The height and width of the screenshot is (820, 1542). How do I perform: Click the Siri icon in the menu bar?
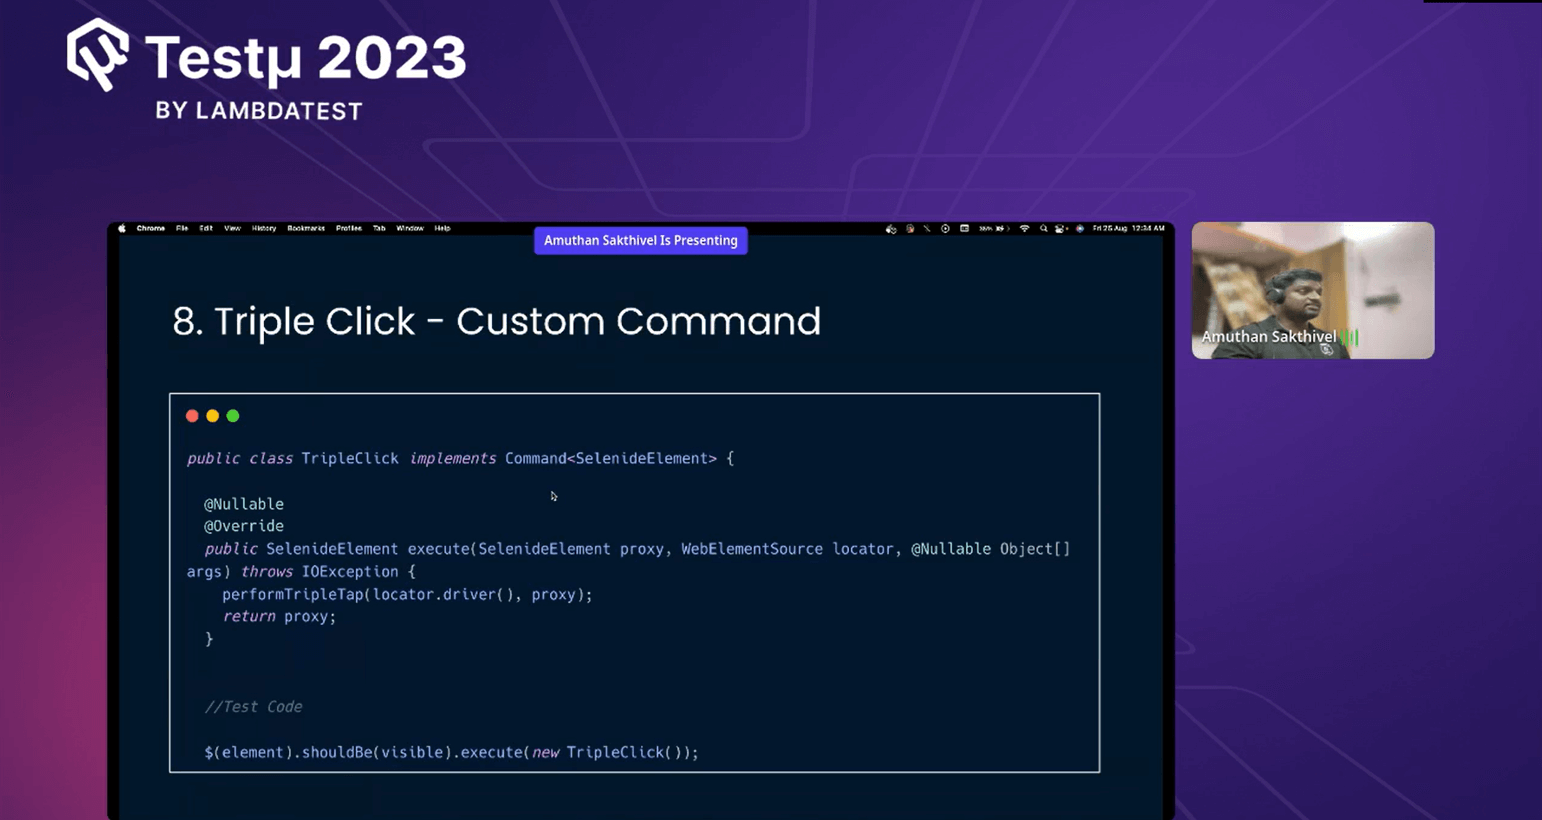(1080, 229)
